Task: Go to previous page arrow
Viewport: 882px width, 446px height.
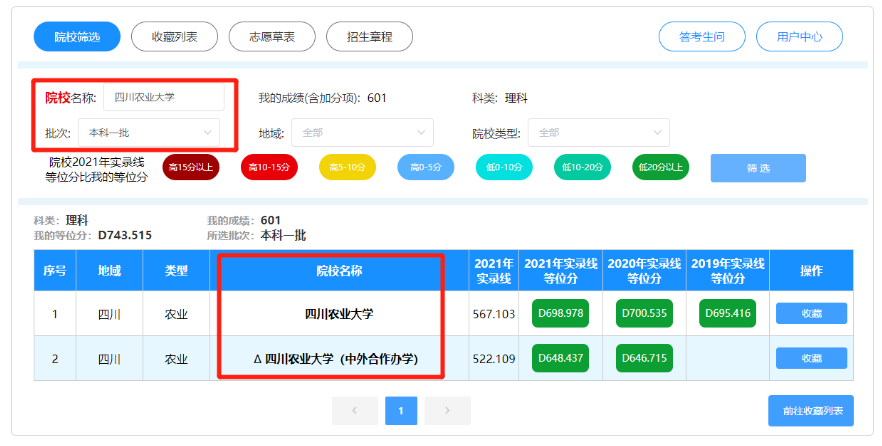Action: 354,411
